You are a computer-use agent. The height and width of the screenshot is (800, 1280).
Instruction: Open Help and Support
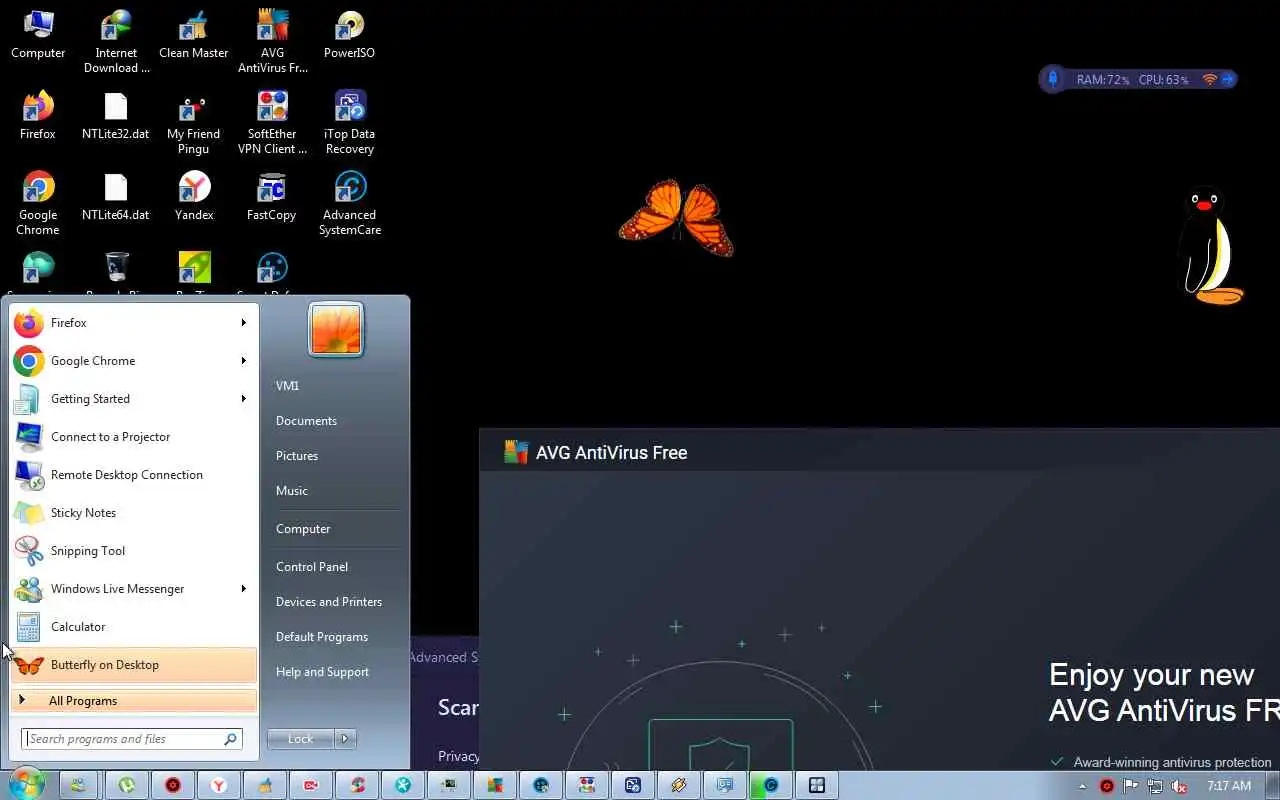323,672
